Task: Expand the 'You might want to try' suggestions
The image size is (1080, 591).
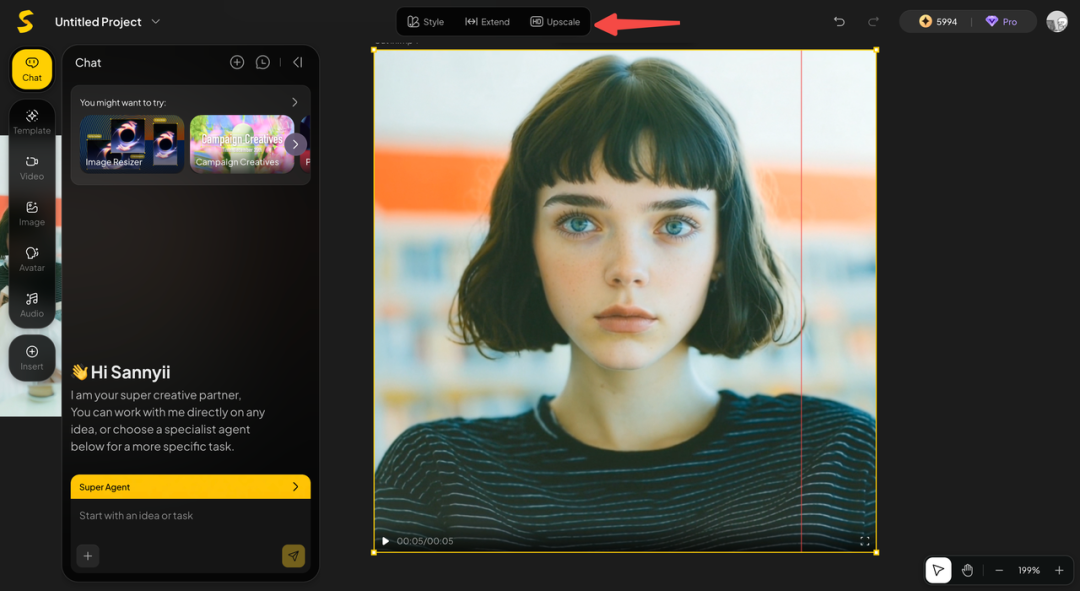Action: (x=294, y=102)
